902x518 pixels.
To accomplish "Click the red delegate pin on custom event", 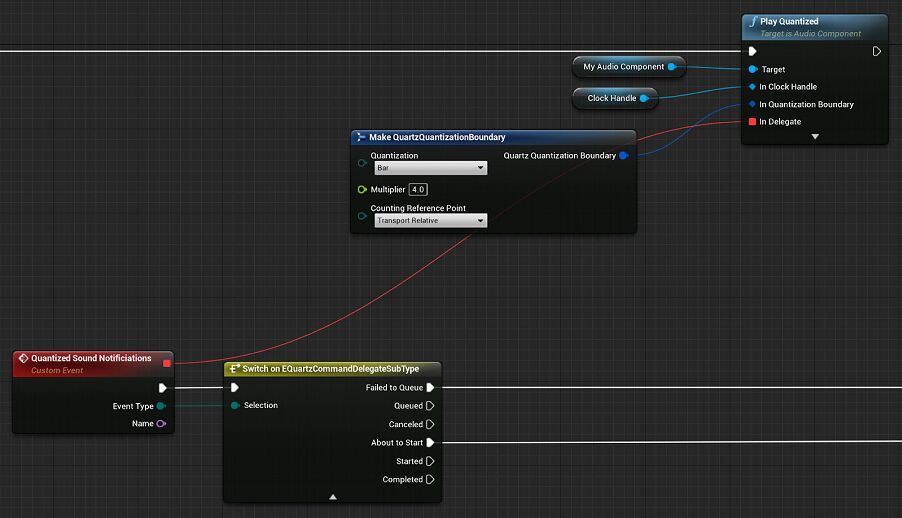I will [166, 363].
